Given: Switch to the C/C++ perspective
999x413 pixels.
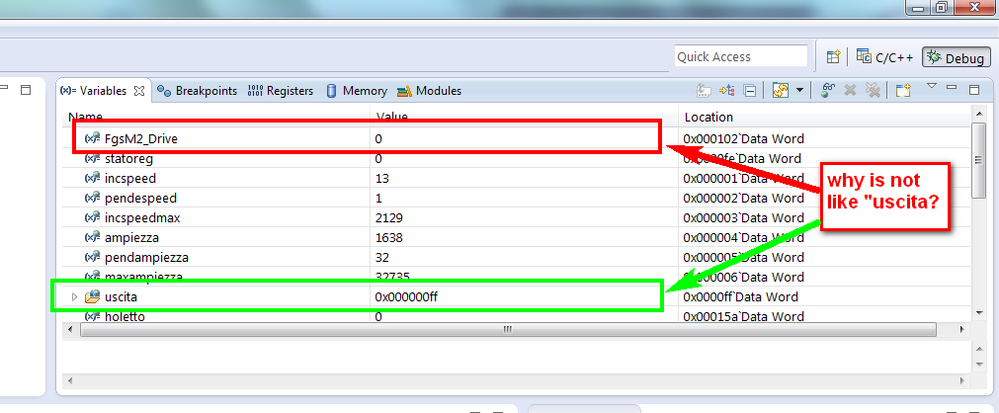Looking at the screenshot, I should click(884, 57).
